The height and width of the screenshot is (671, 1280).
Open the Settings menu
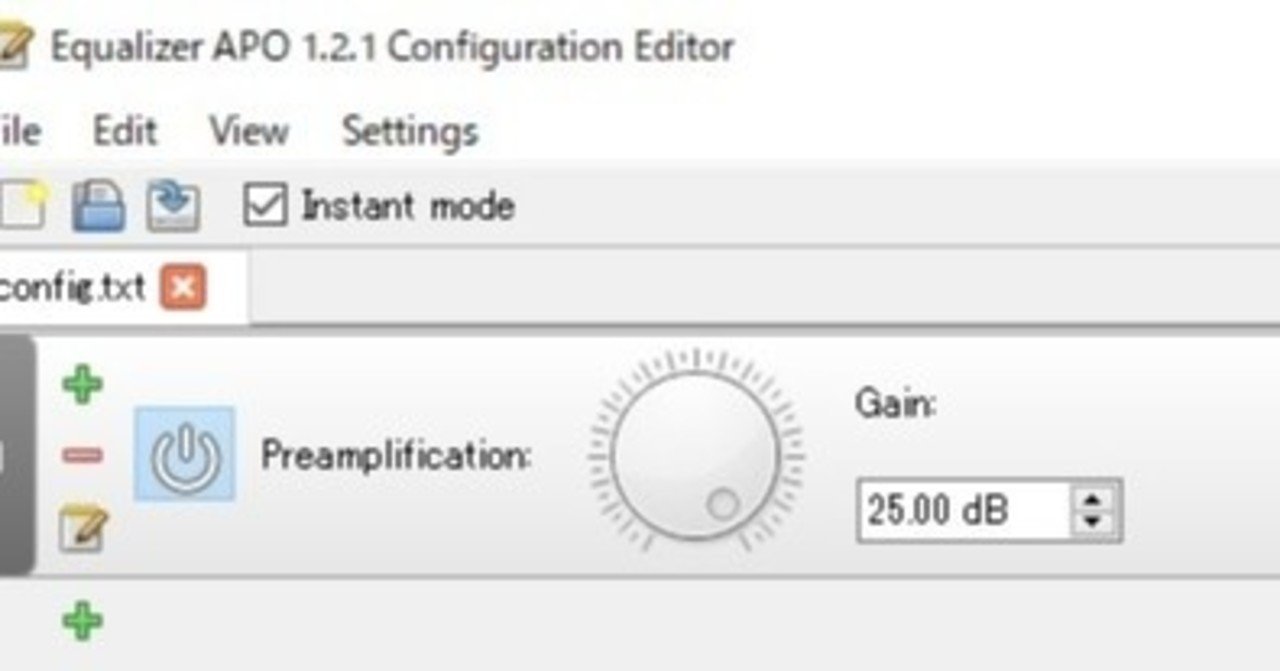pyautogui.click(x=410, y=132)
